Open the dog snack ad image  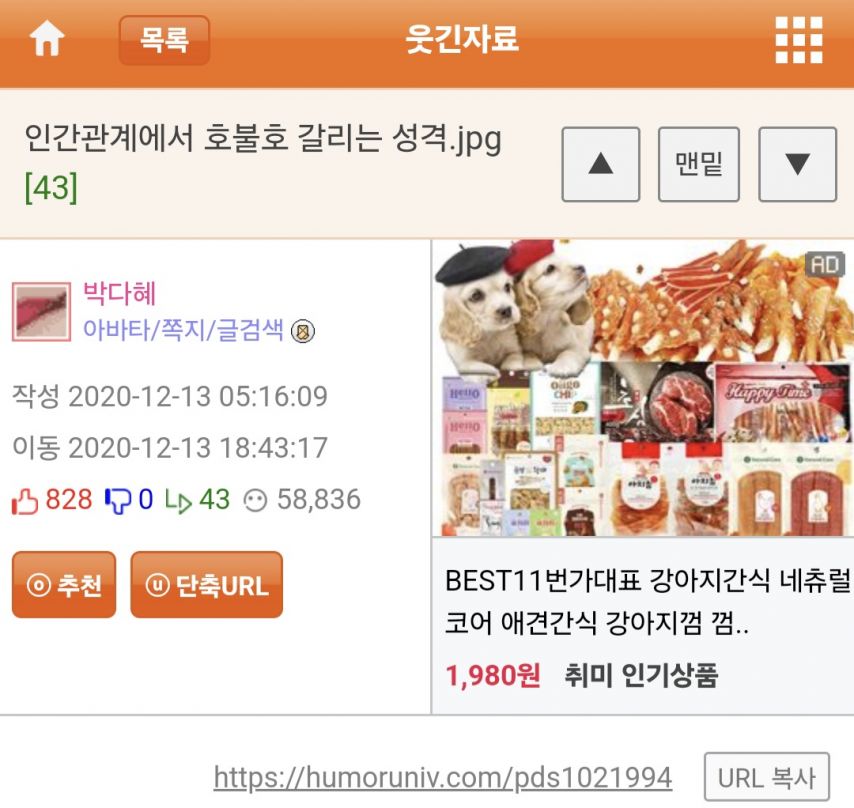coord(643,388)
